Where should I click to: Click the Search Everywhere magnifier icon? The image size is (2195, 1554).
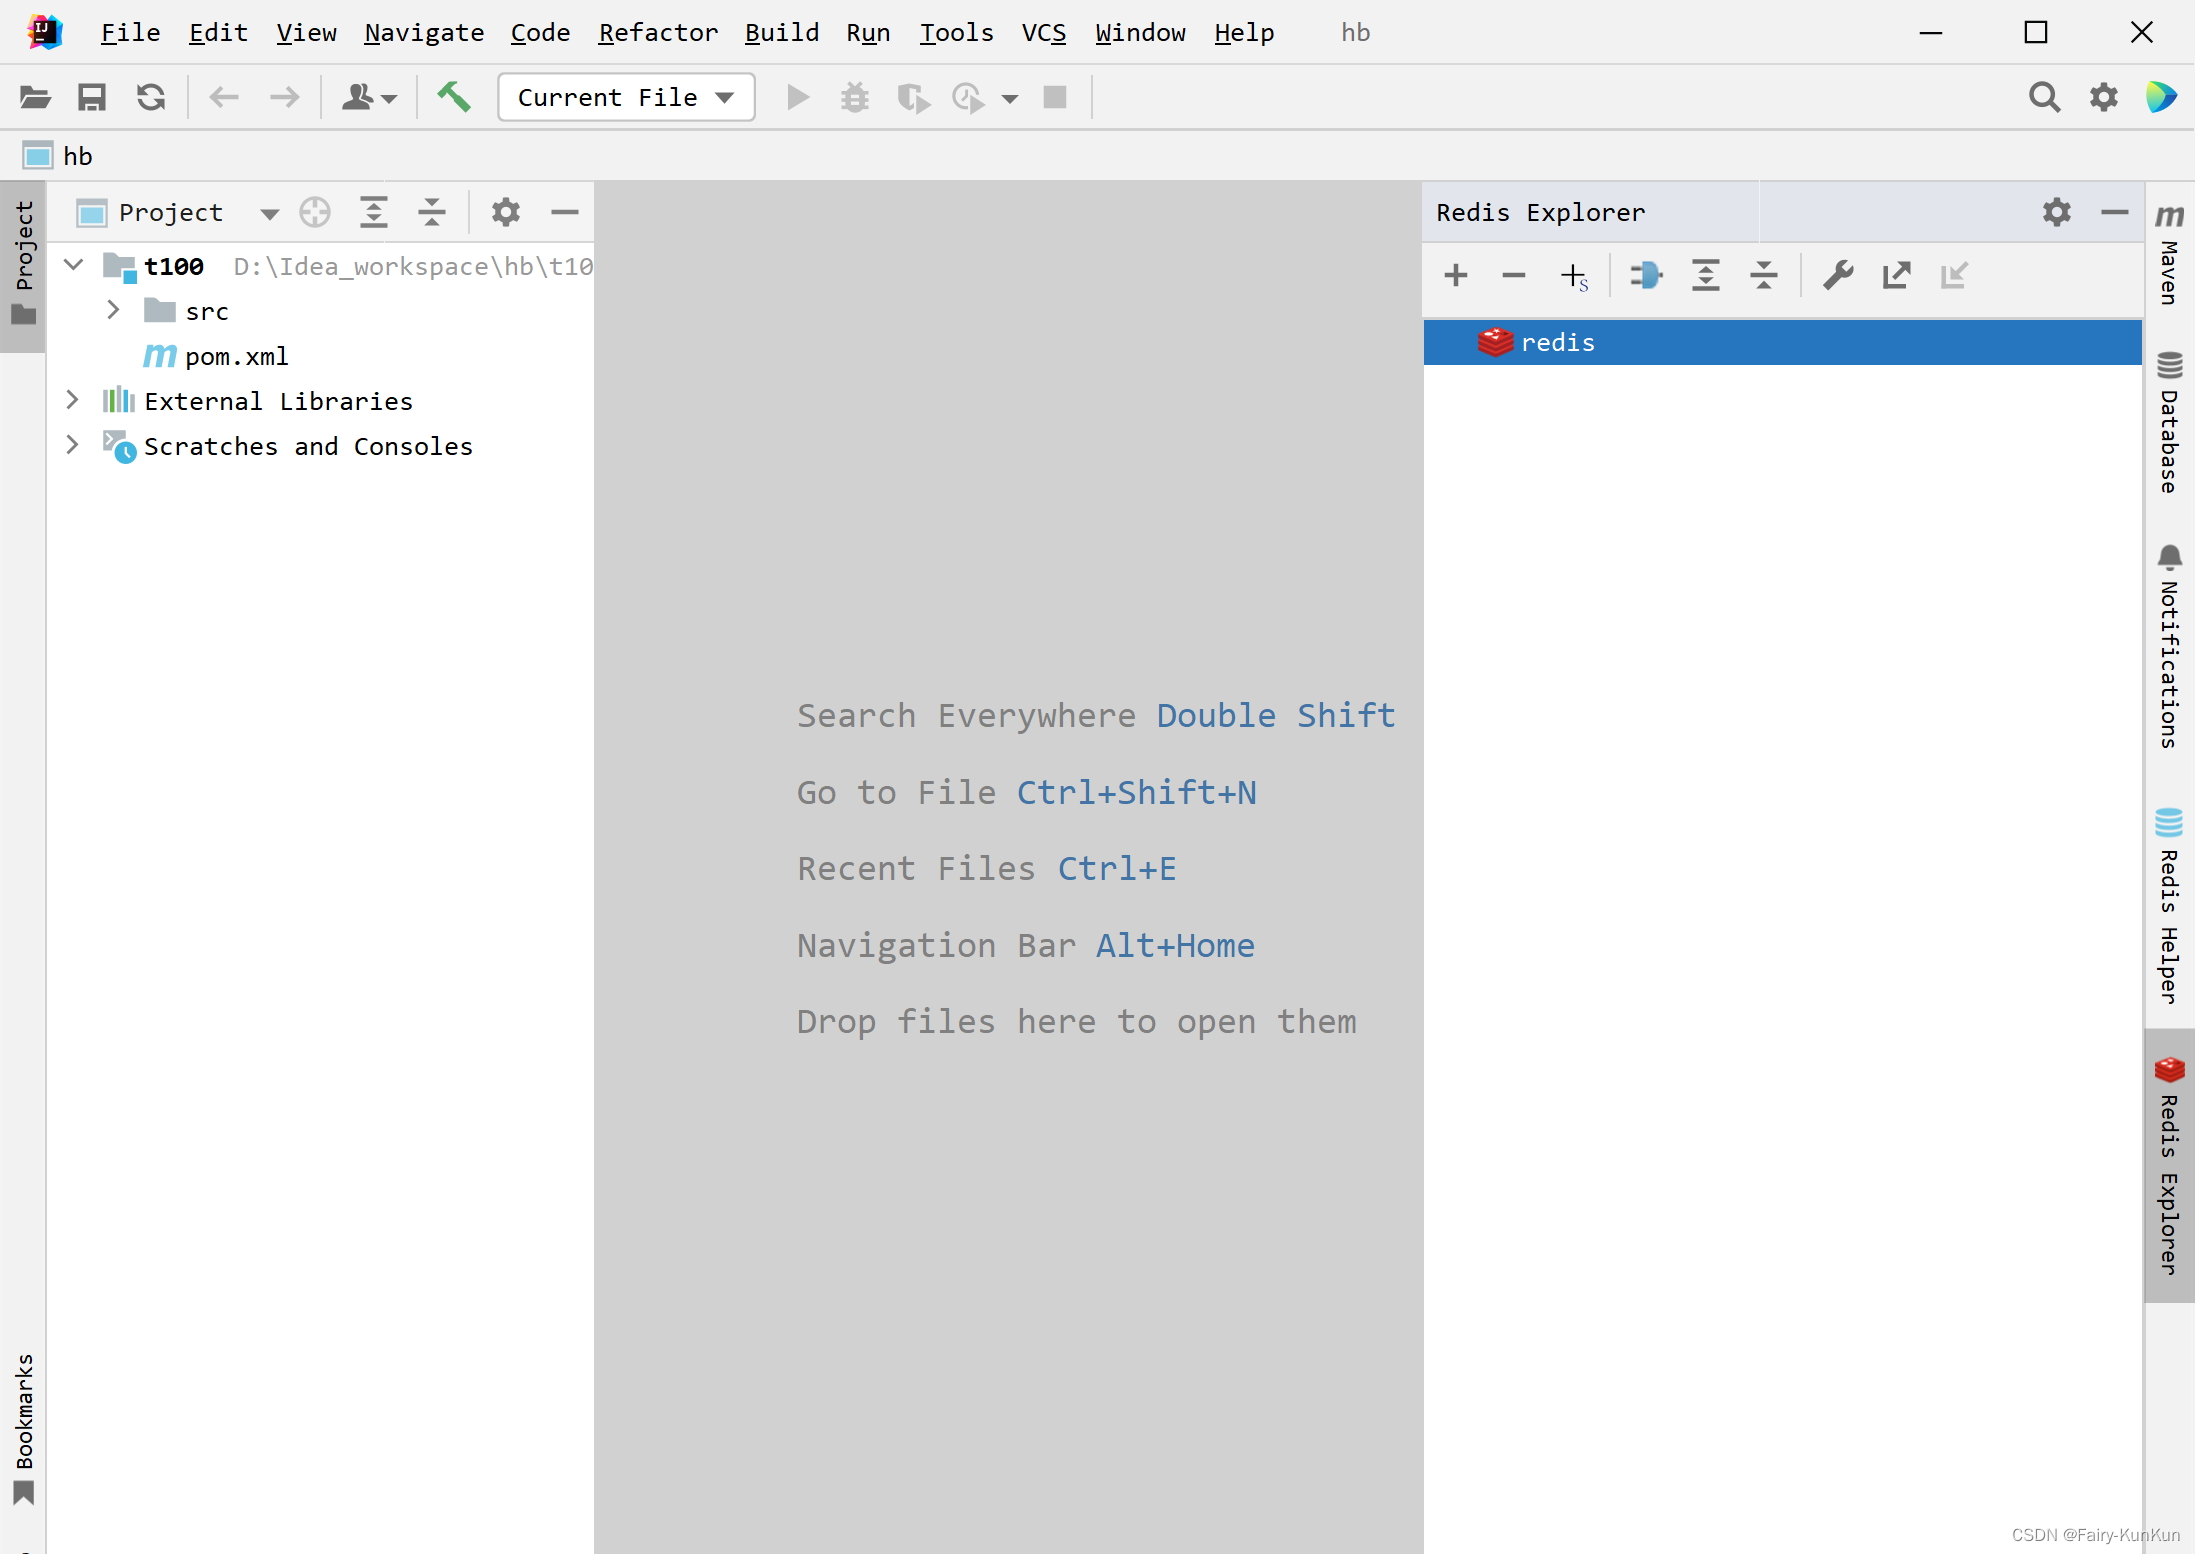2045,97
